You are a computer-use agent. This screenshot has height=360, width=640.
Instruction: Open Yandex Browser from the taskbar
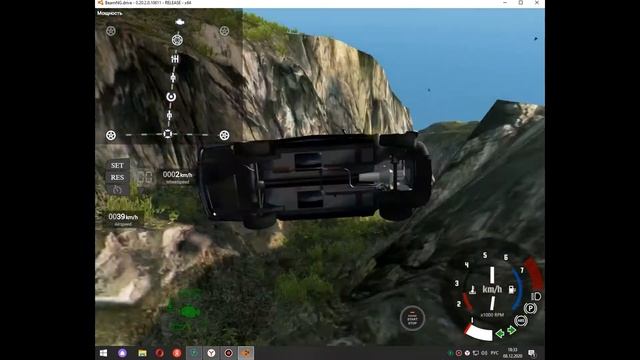pyautogui.click(x=211, y=353)
